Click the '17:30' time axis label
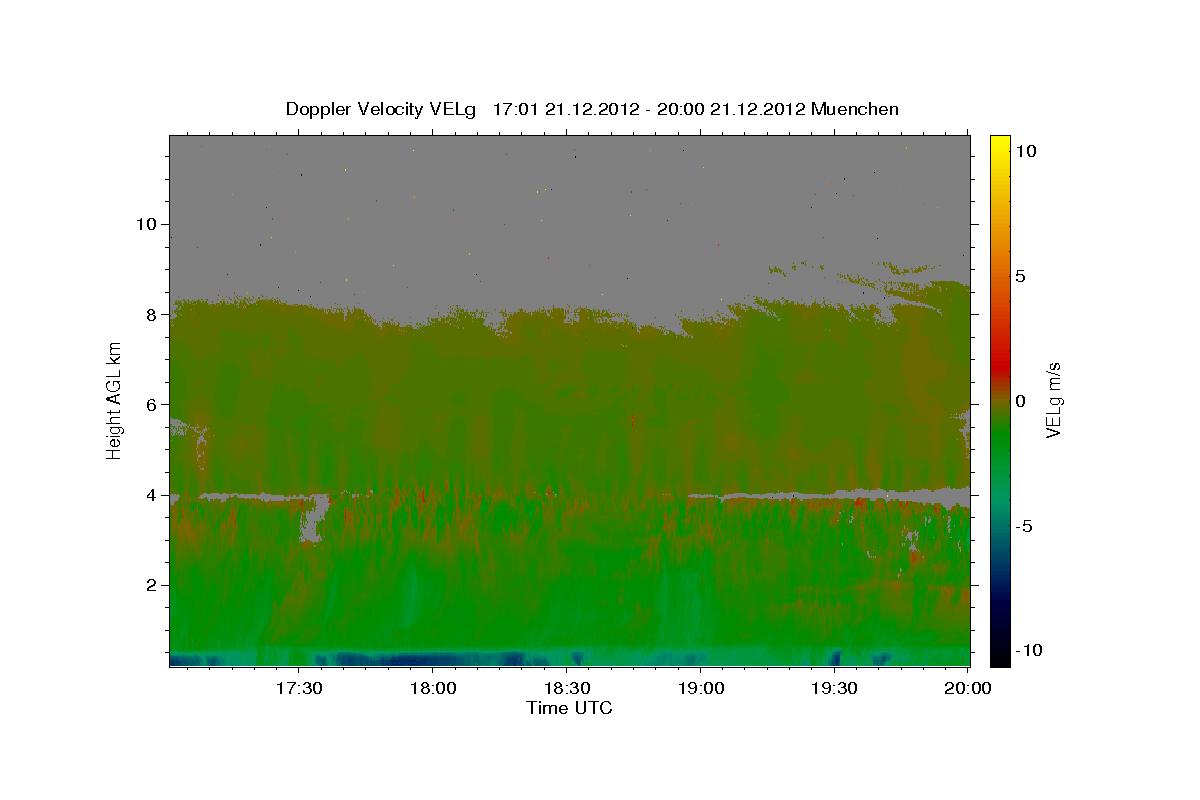This screenshot has width=1200, height=800. coord(299,689)
